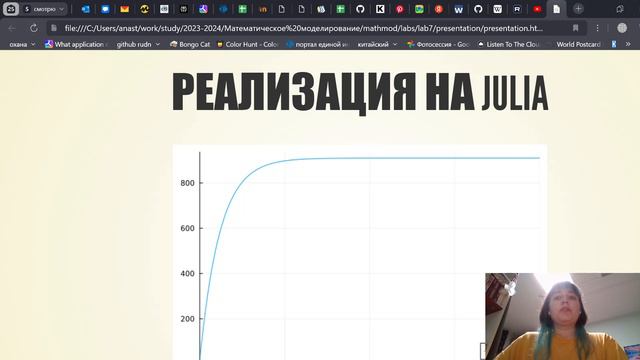
Task: Open the YouTube tab
Action: [x=537, y=9]
